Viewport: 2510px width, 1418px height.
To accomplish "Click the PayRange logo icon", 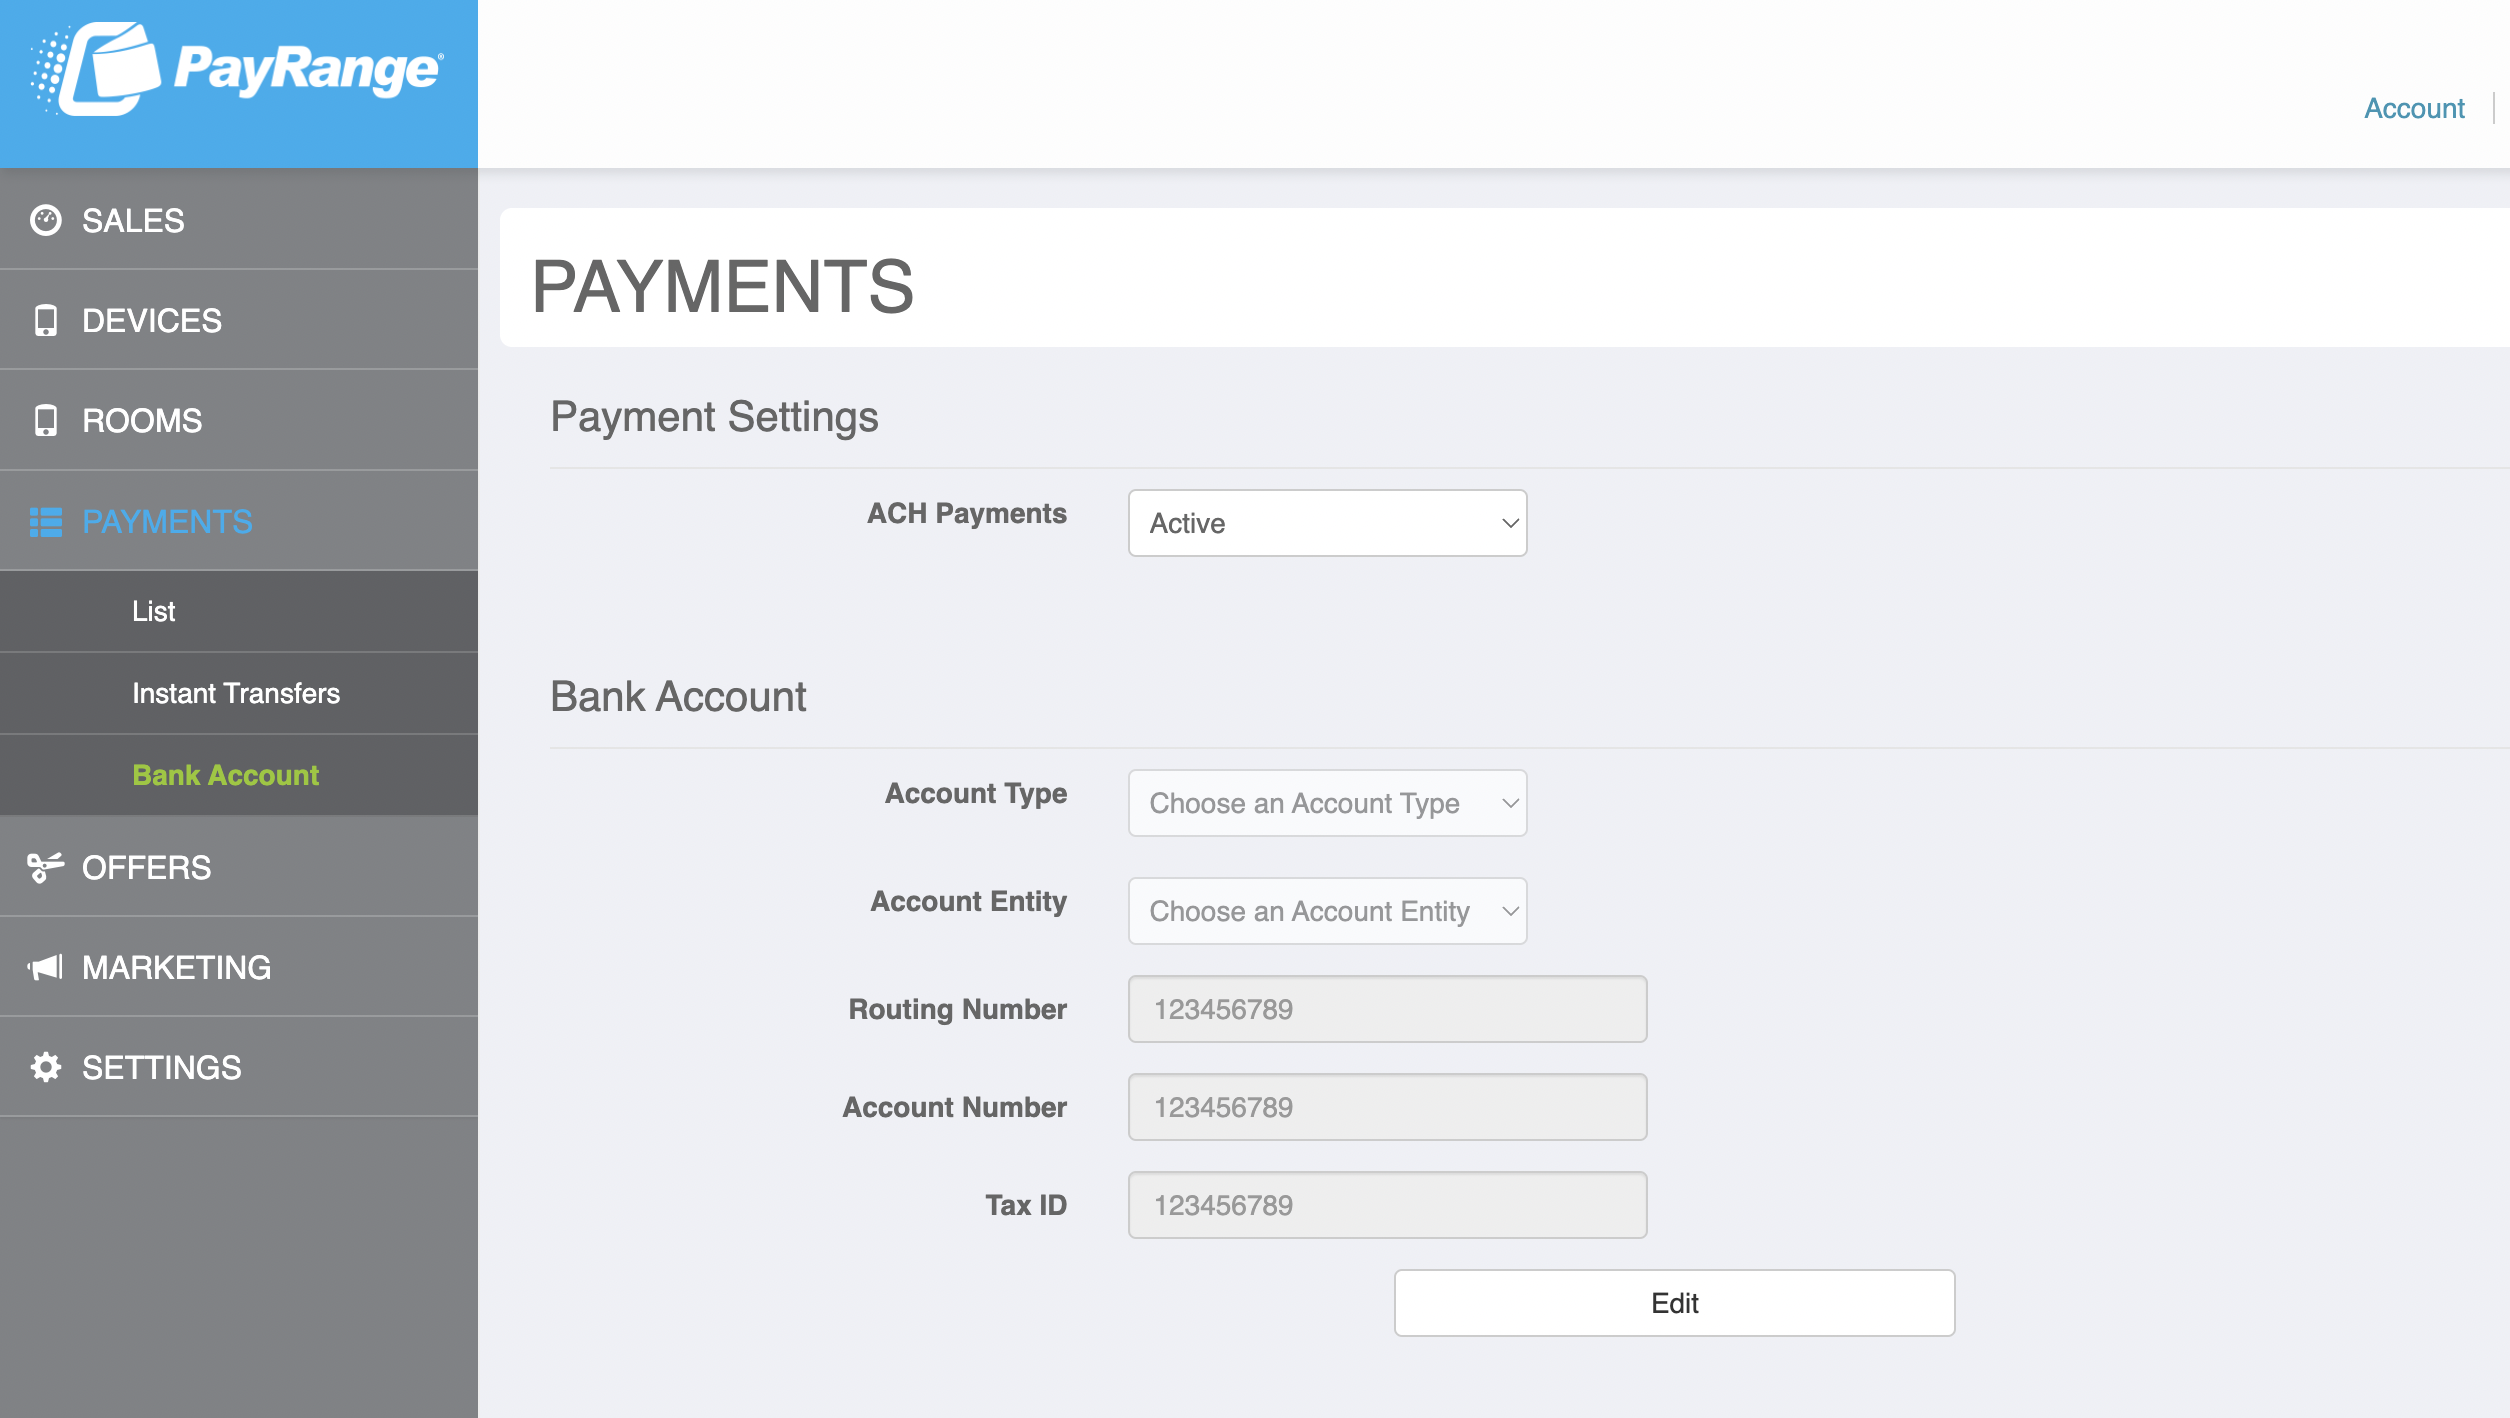I will pyautogui.click(x=97, y=69).
